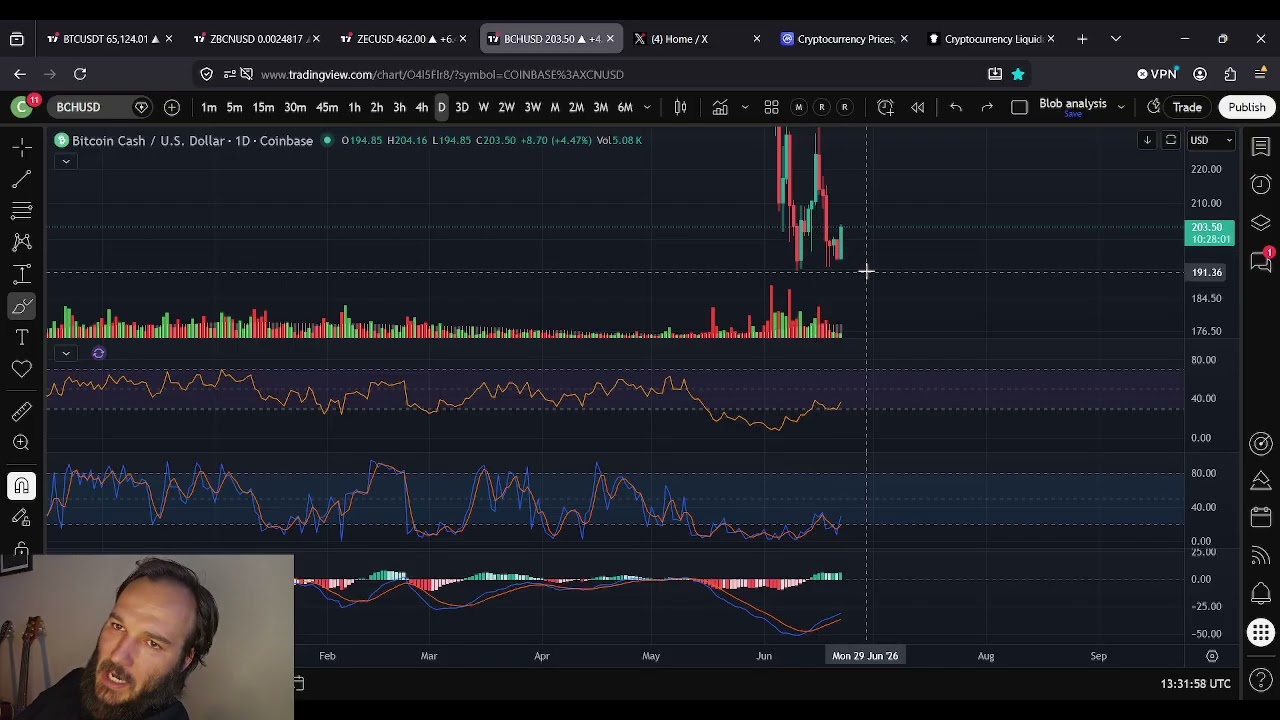Image resolution: width=1280 pixels, height=720 pixels.
Task: Click the Trade button
Action: tap(1187, 107)
